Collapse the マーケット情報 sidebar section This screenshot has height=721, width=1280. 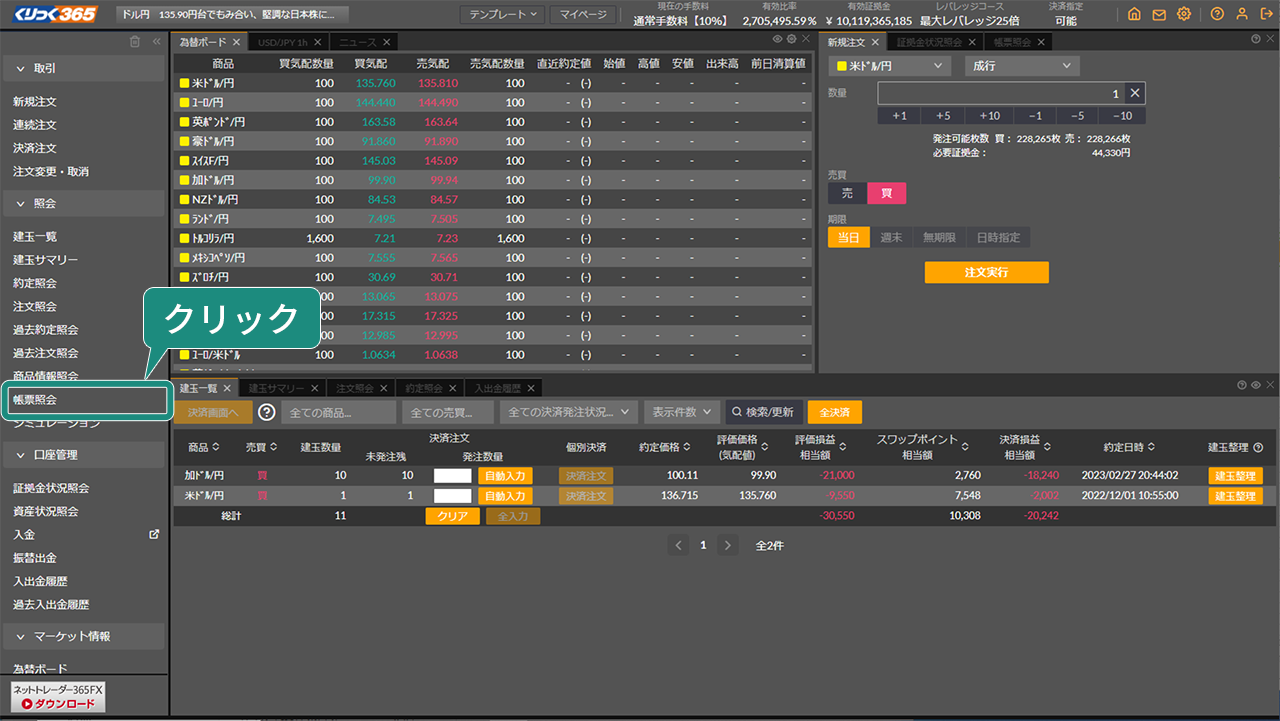point(85,636)
